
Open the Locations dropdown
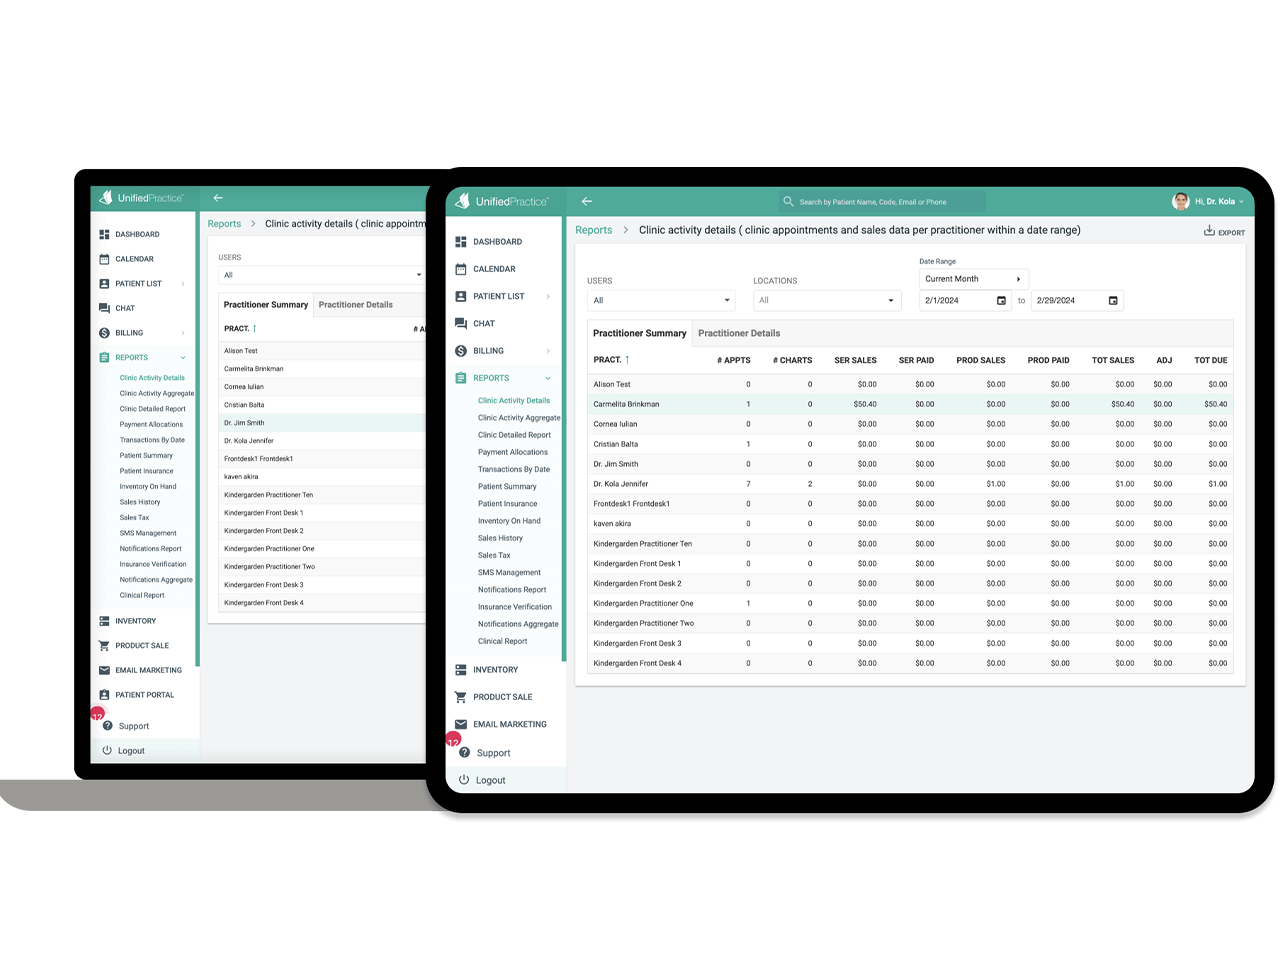(x=826, y=300)
